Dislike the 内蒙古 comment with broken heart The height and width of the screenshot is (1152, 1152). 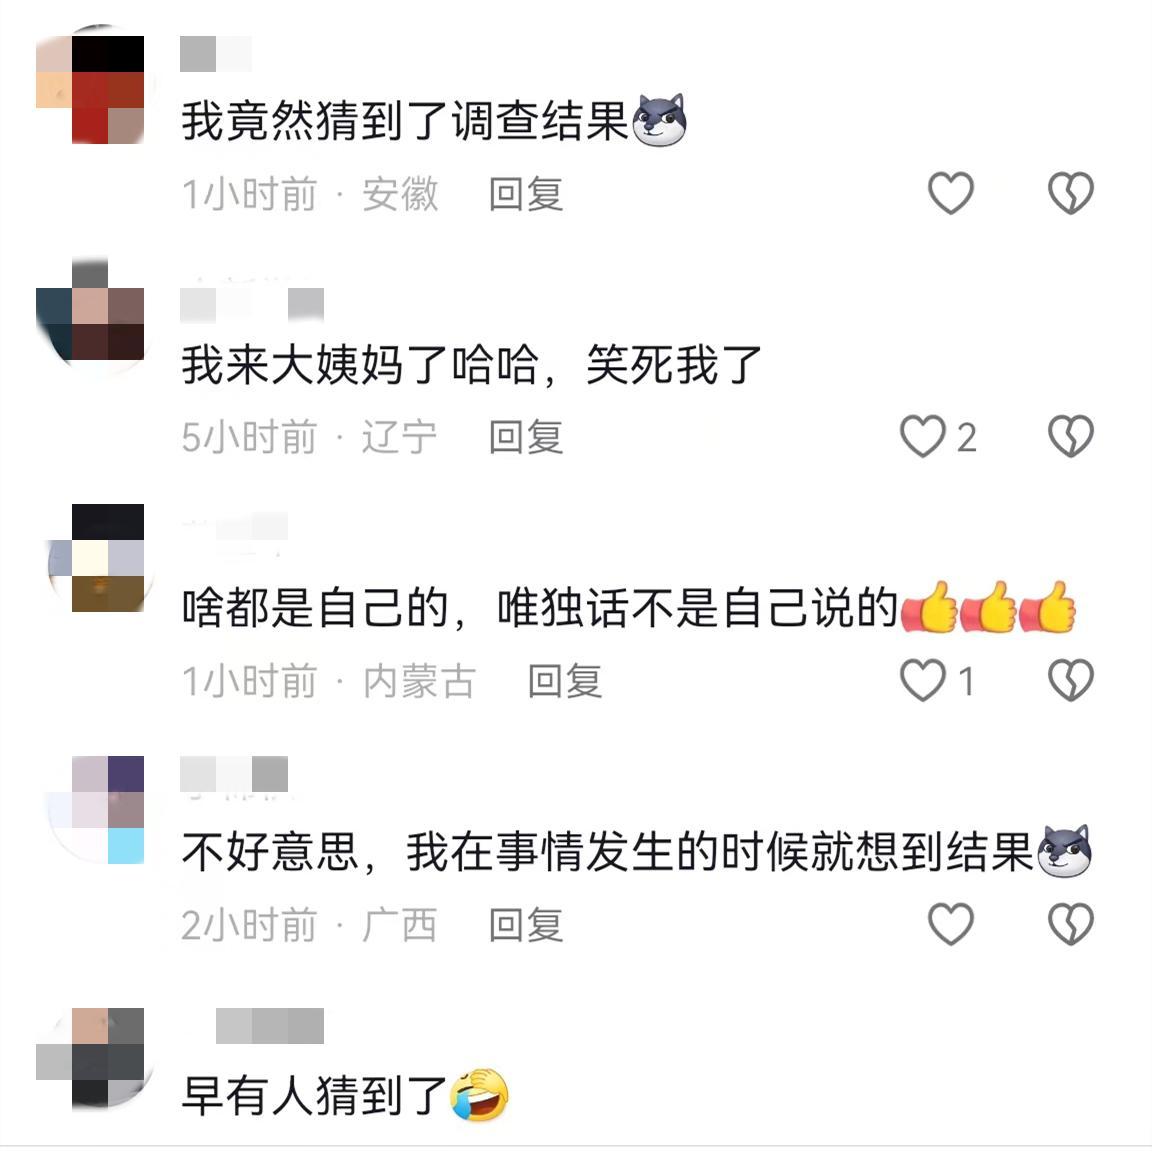(1070, 680)
